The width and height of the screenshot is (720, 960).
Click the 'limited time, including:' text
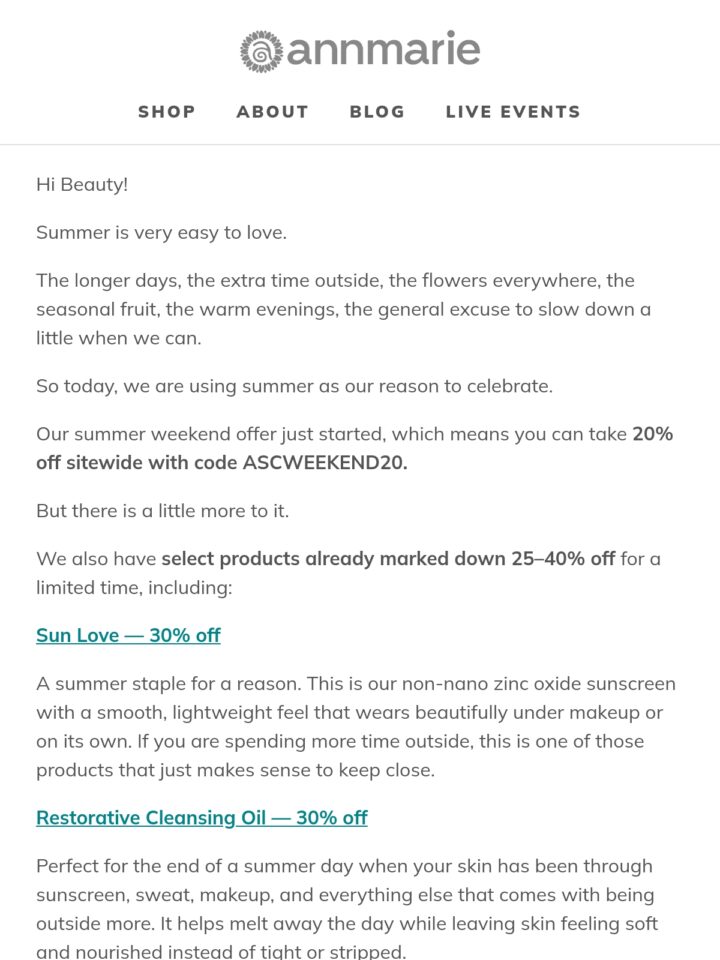[134, 588]
